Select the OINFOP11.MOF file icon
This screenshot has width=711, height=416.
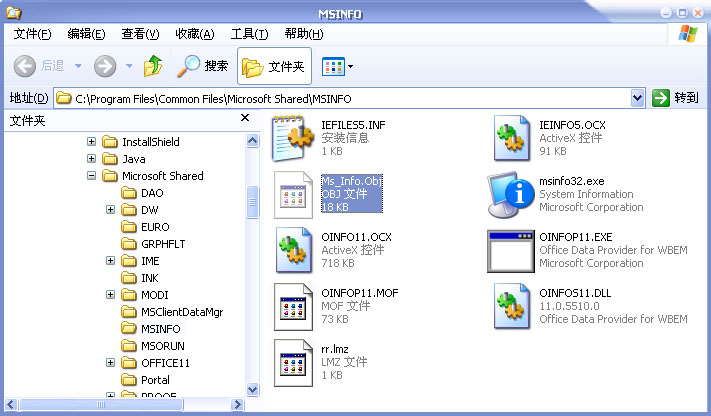[x=293, y=307]
